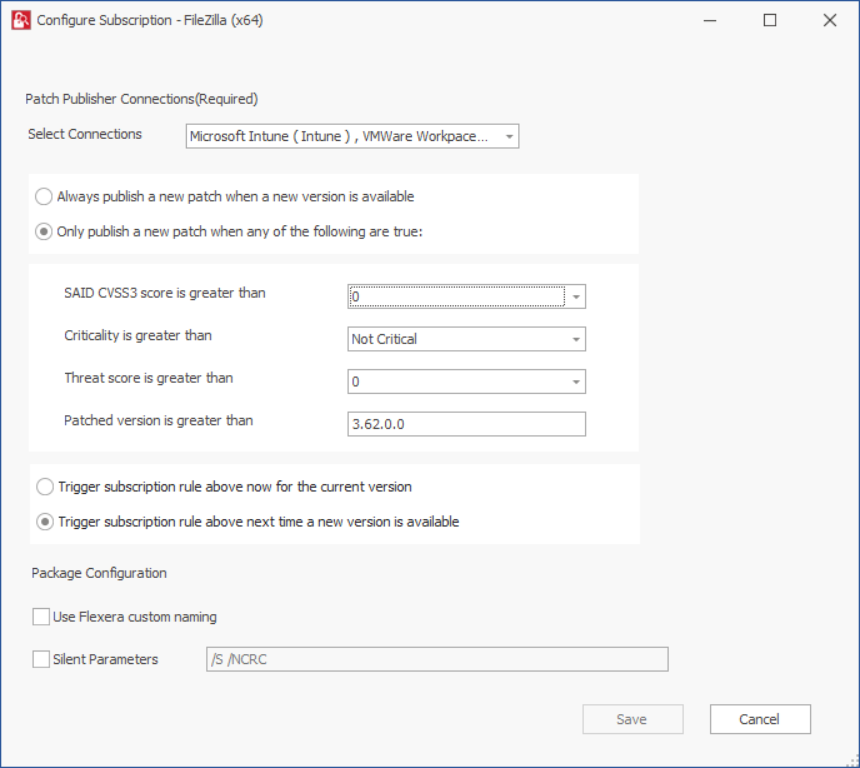Screen dimensions: 860x768
Task: Click the SAID CVSS3 score value box
Action: coord(457,297)
